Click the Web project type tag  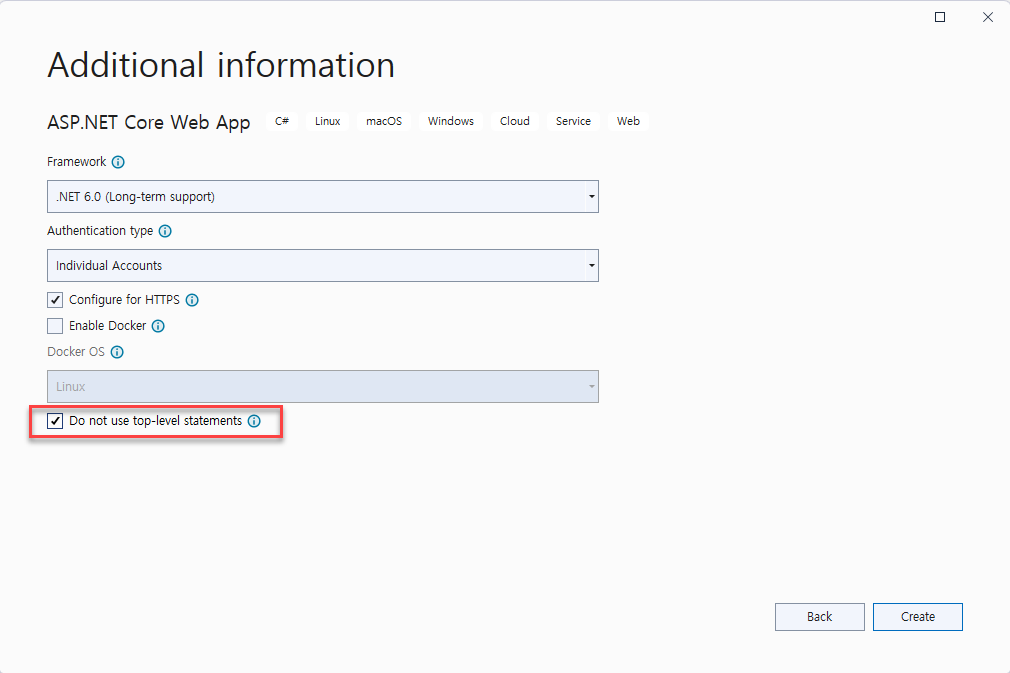coord(628,121)
